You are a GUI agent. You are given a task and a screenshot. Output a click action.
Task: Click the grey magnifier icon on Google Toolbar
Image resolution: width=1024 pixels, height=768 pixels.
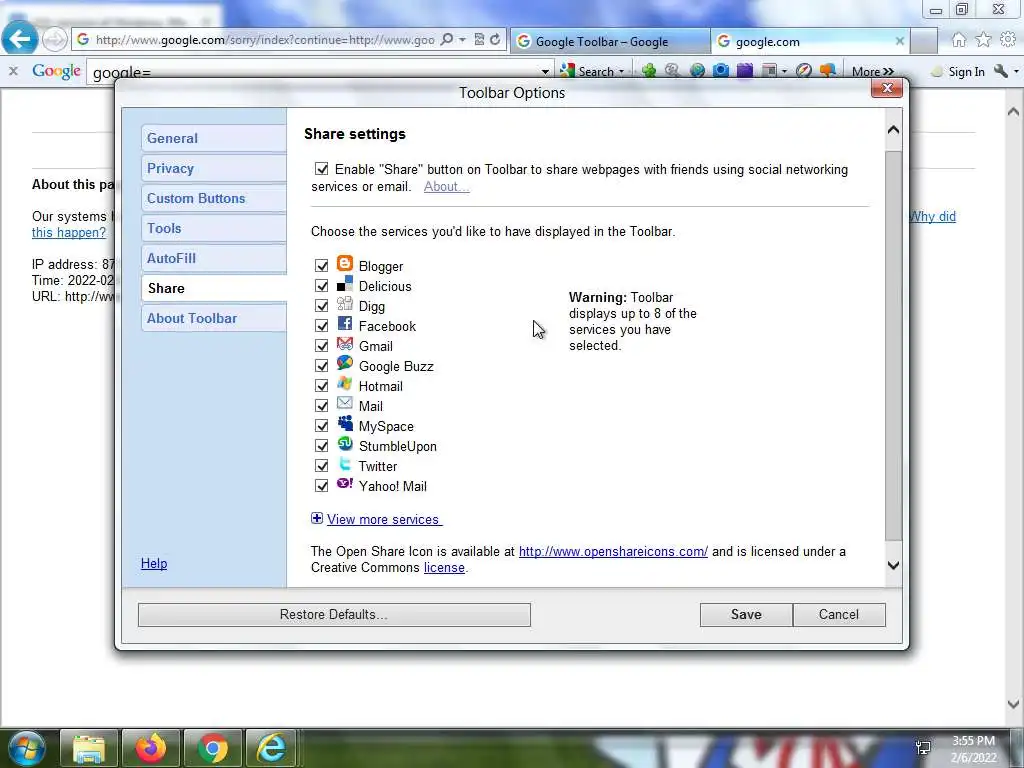click(672, 71)
